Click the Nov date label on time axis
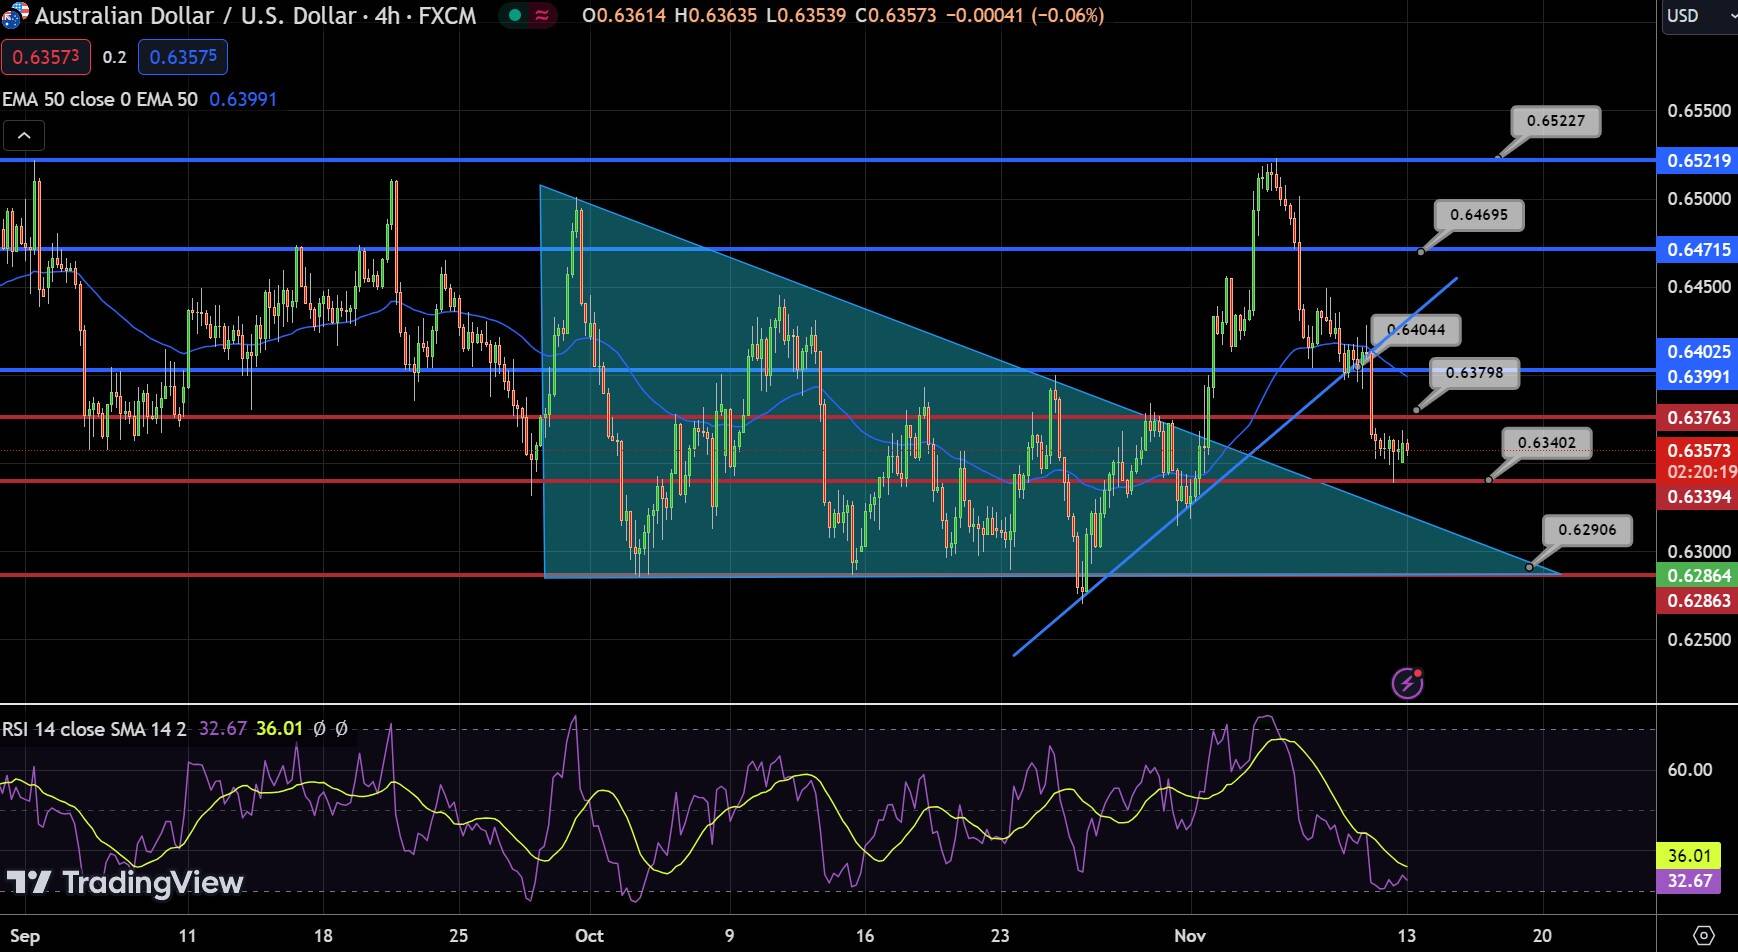 point(1190,936)
